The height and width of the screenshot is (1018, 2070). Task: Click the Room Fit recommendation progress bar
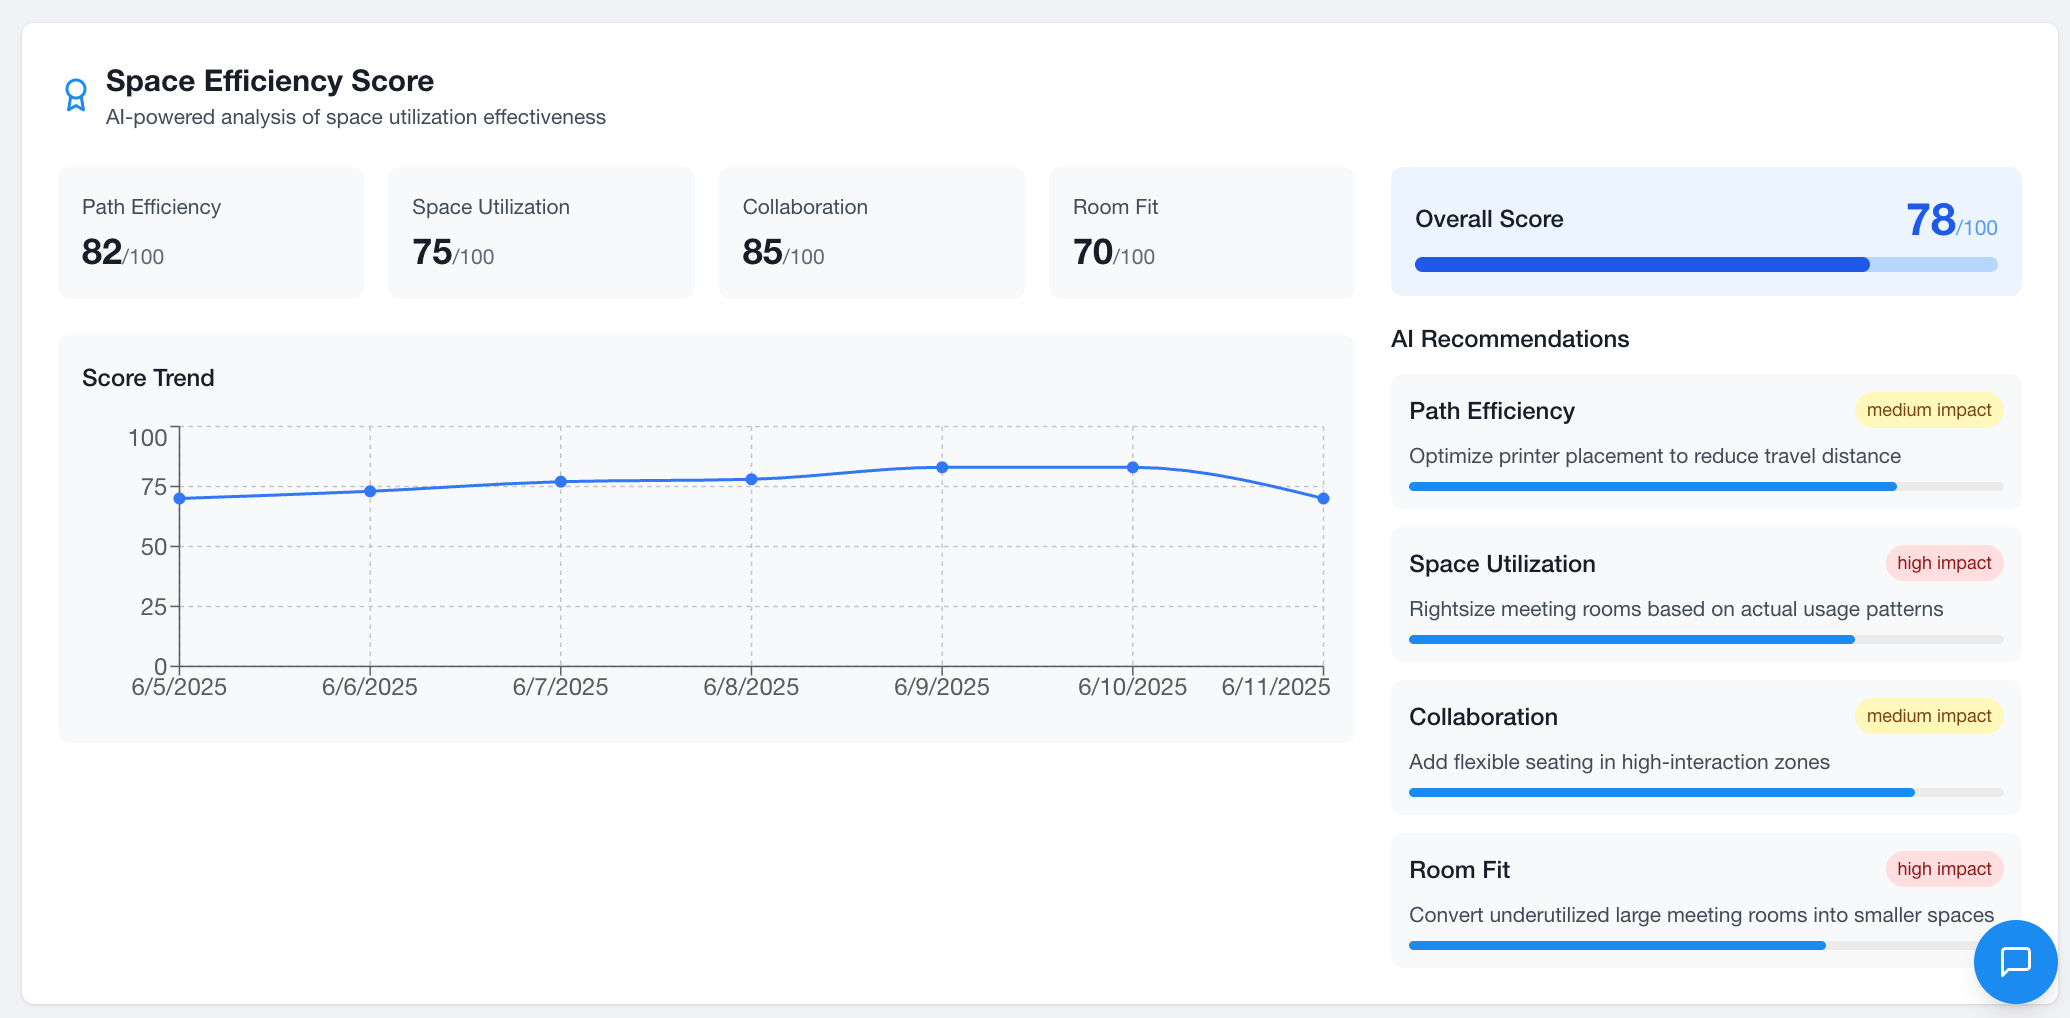point(1706,946)
